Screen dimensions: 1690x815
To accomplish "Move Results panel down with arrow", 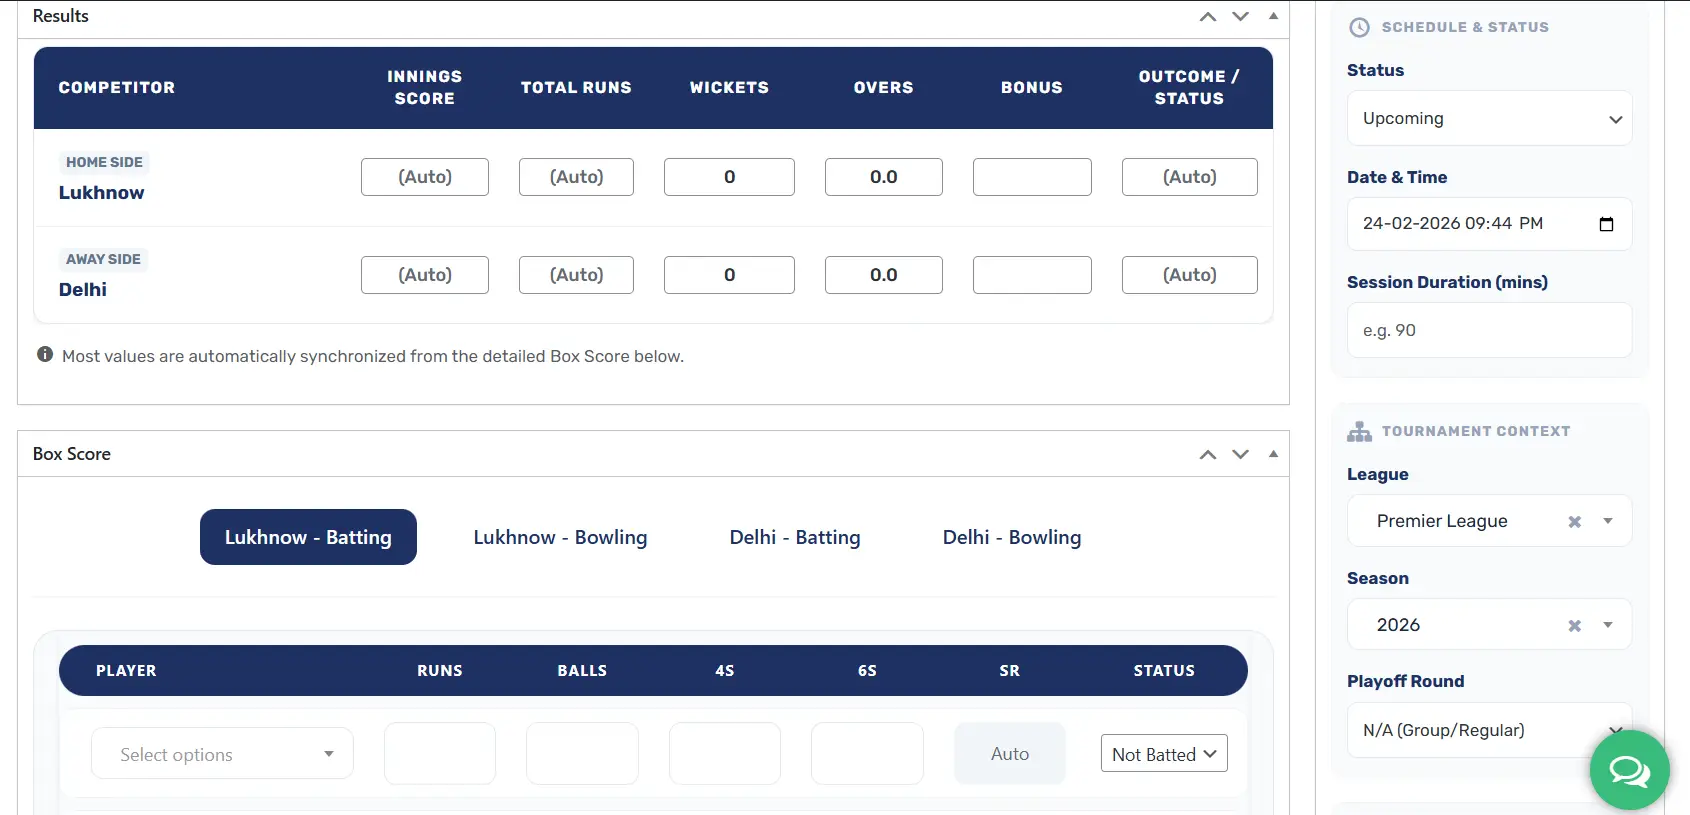I will [1240, 17].
